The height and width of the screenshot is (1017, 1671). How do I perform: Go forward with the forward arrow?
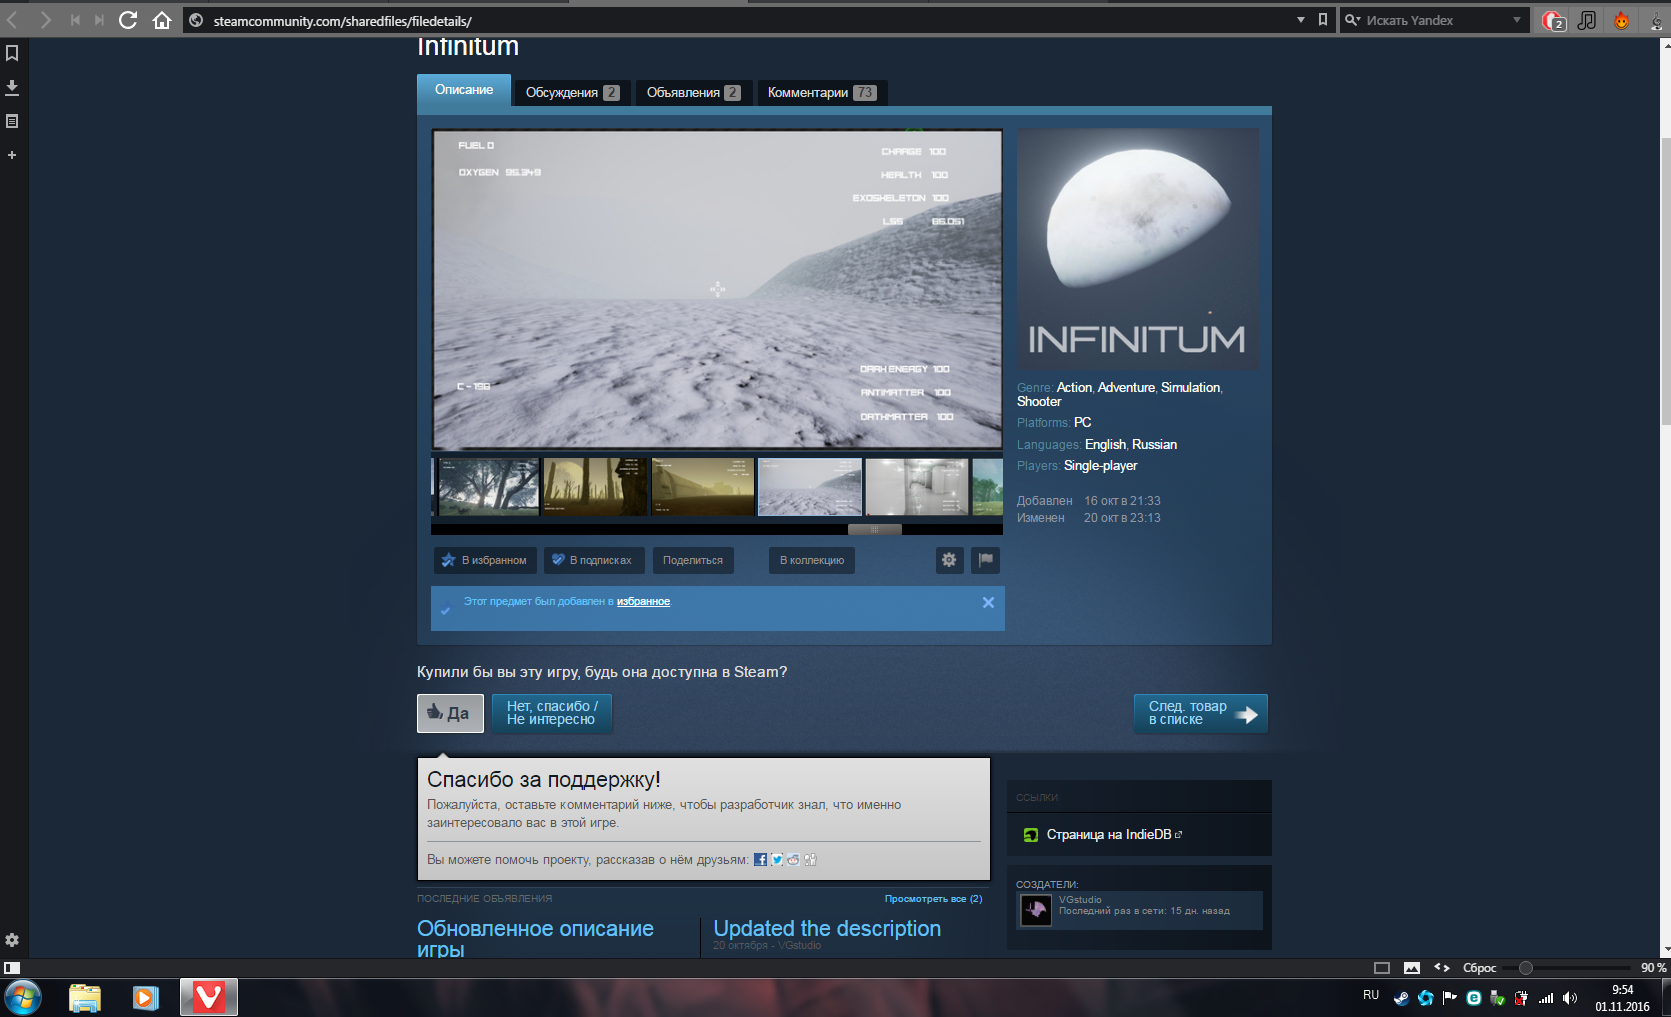coord(44,20)
